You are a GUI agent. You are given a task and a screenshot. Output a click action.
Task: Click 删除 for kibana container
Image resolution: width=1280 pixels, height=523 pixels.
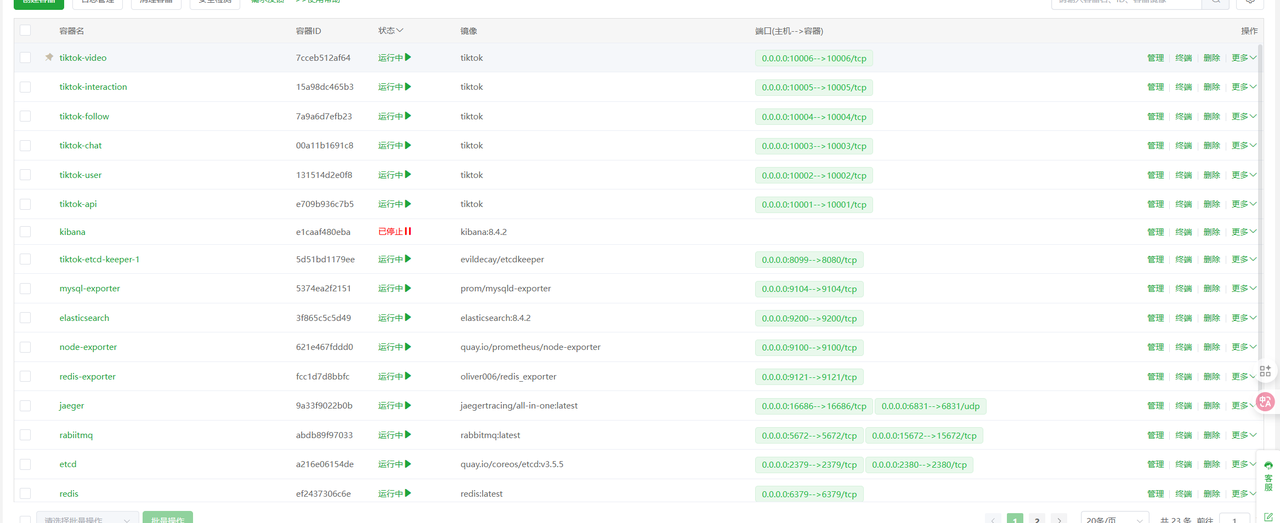pos(1212,232)
